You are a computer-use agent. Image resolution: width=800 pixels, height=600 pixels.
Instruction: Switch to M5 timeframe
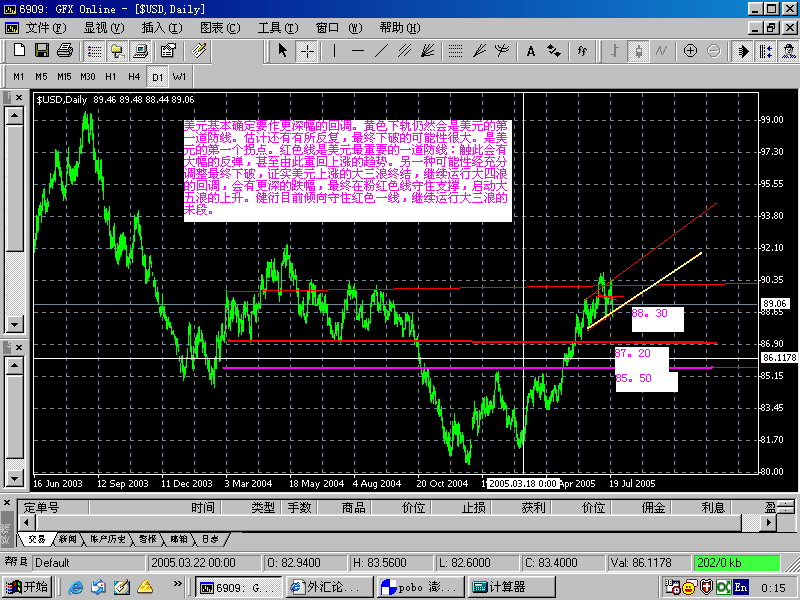(41, 77)
